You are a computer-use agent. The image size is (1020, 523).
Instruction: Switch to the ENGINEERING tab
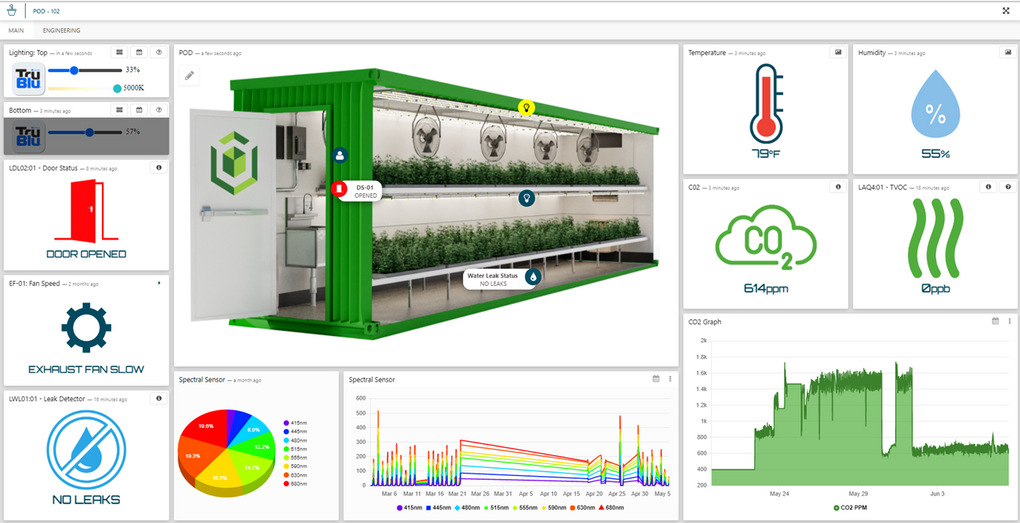click(x=62, y=31)
